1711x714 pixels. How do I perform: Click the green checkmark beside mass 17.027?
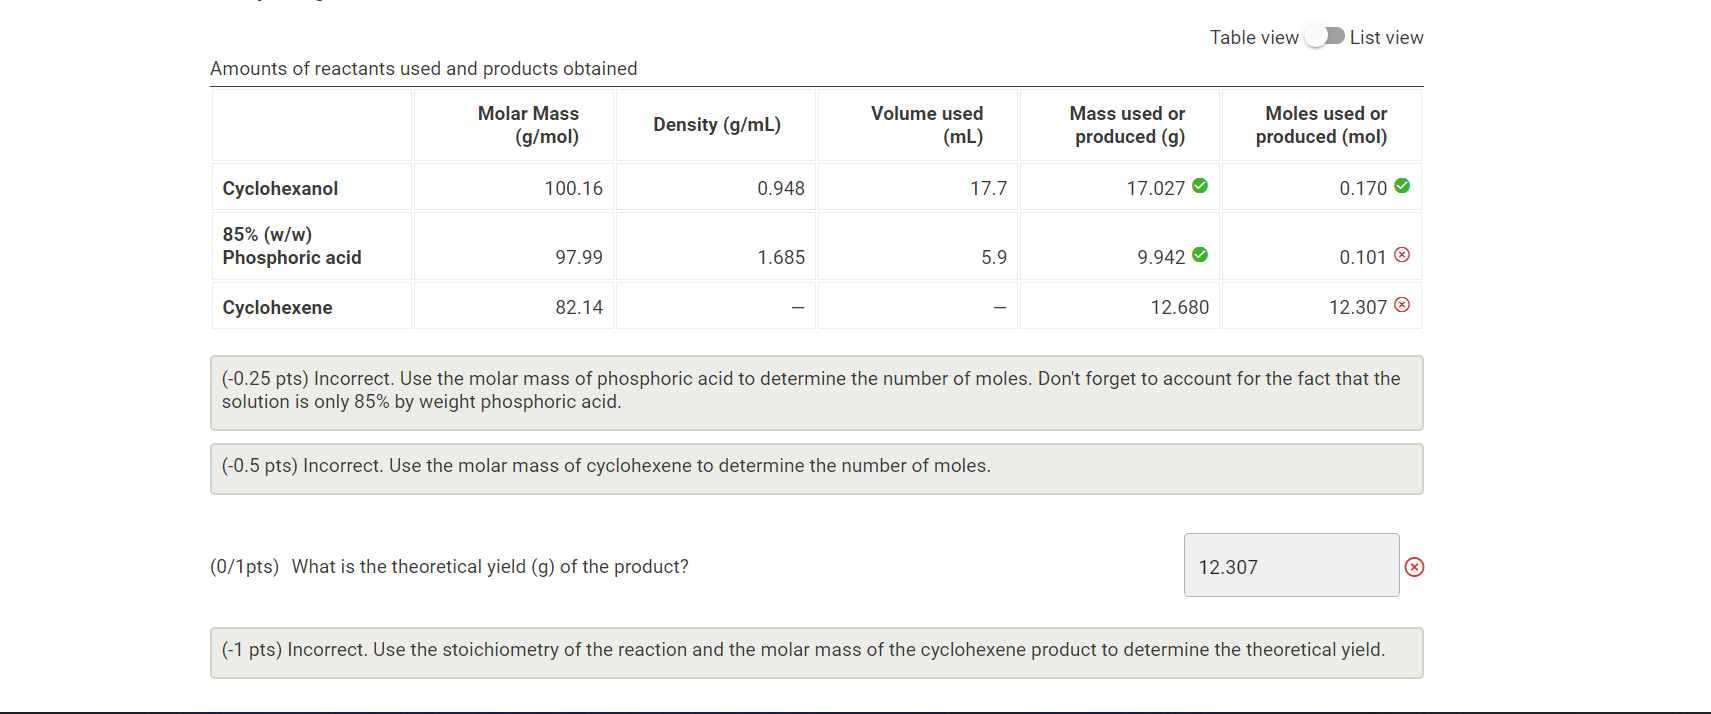coord(1199,185)
